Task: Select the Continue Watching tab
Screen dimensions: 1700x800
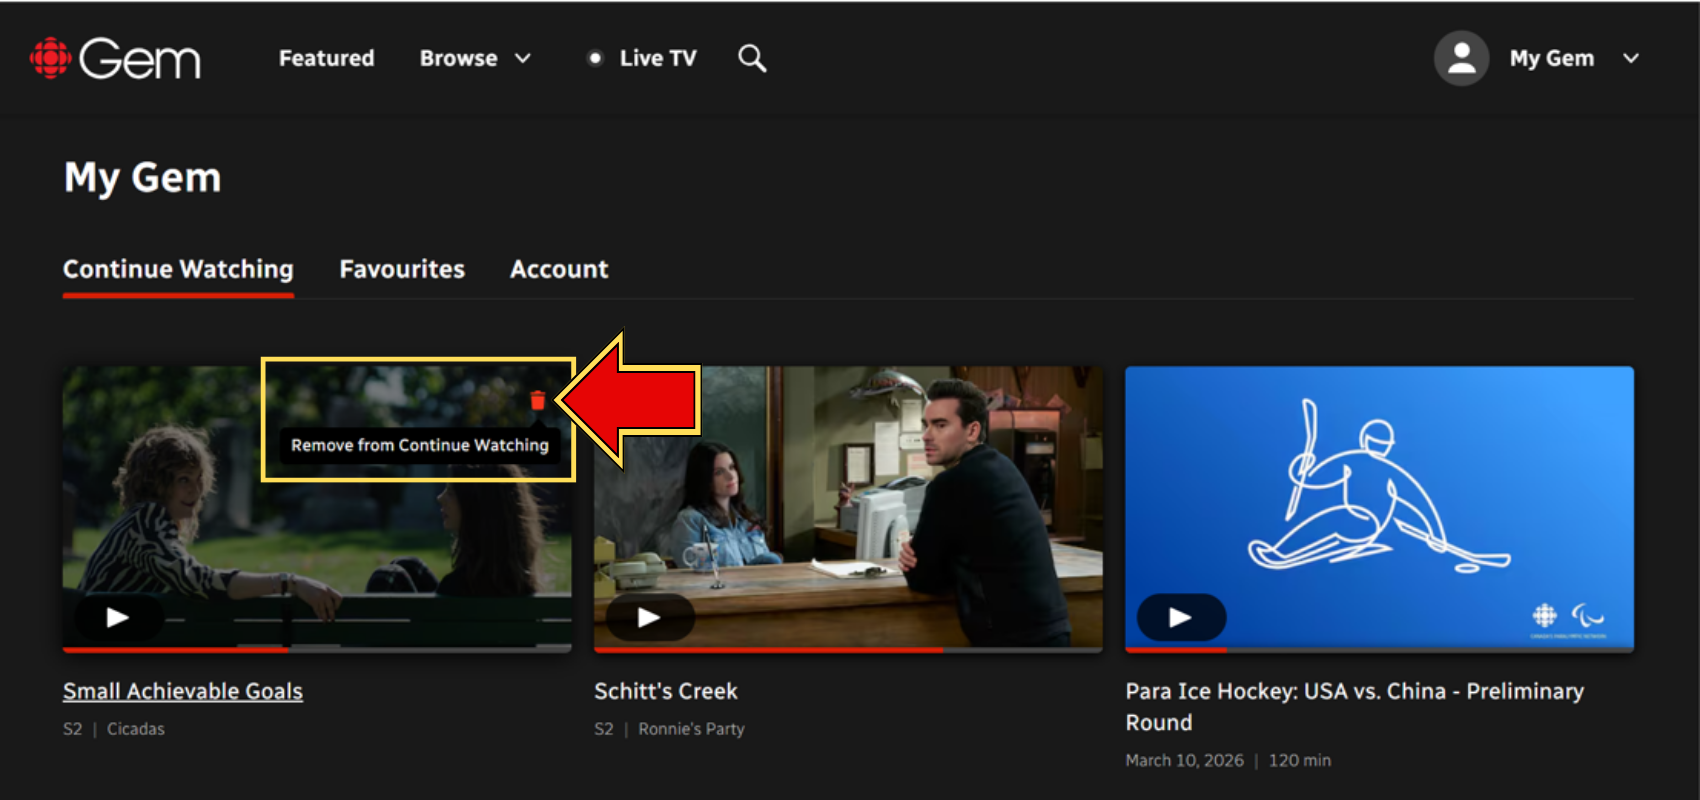Action: (178, 269)
